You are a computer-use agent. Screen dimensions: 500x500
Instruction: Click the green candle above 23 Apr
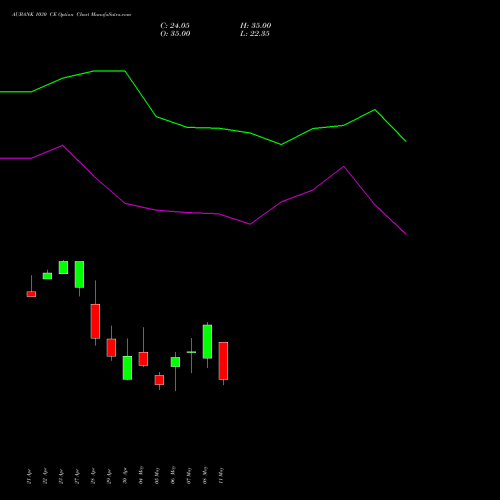(63, 267)
